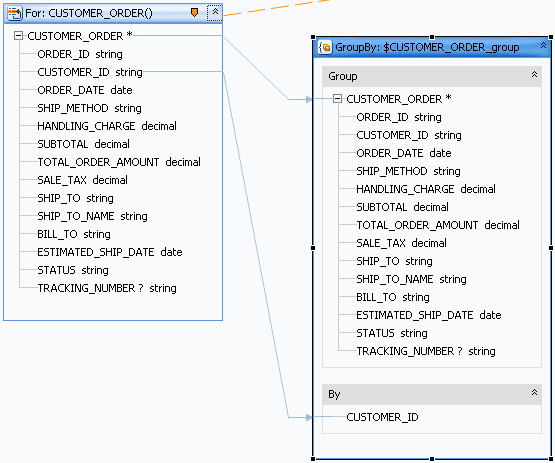Viewport: 555px width, 463px height.
Task: Select ORDER_ID string in the Group section
Action: pos(399,117)
